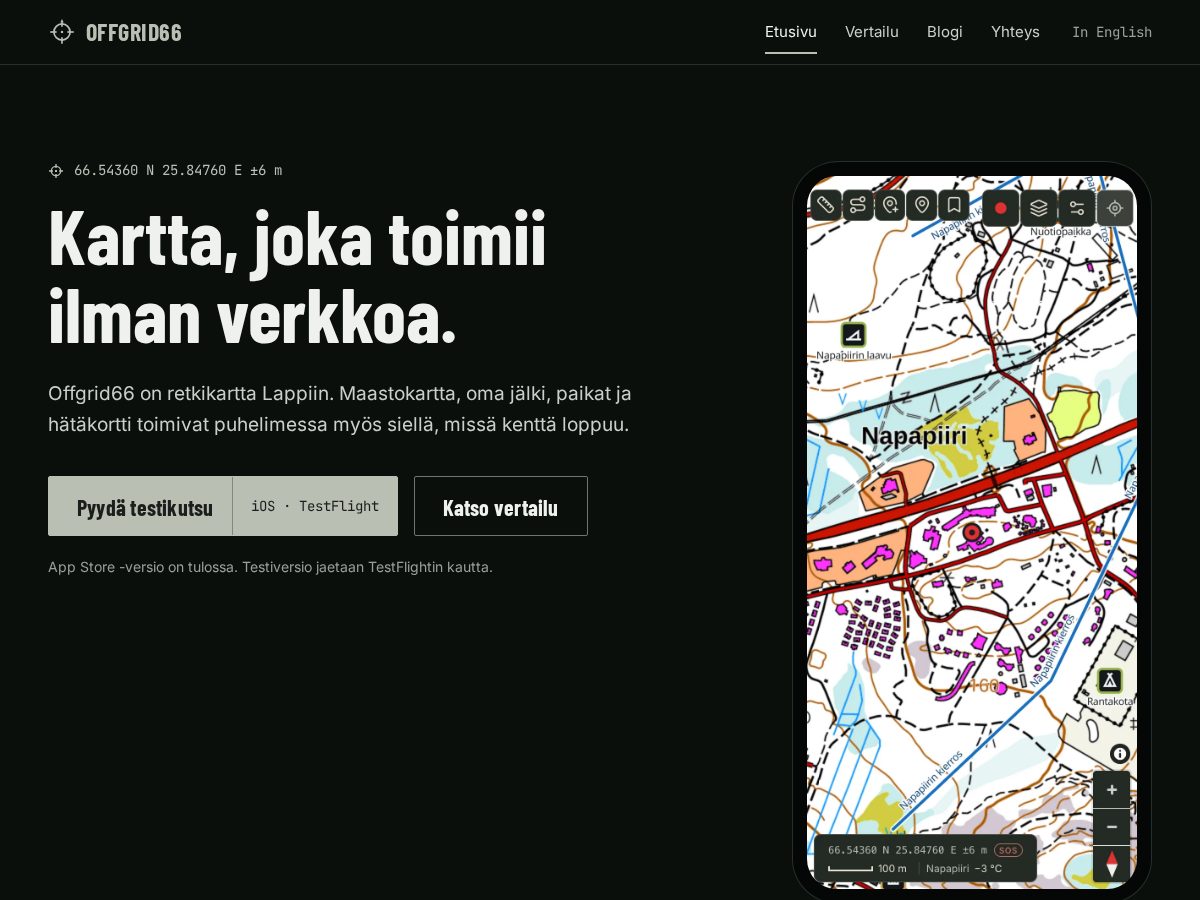Image resolution: width=1200 pixels, height=900 pixels.
Task: Go to the Blogi page
Action: point(945,32)
